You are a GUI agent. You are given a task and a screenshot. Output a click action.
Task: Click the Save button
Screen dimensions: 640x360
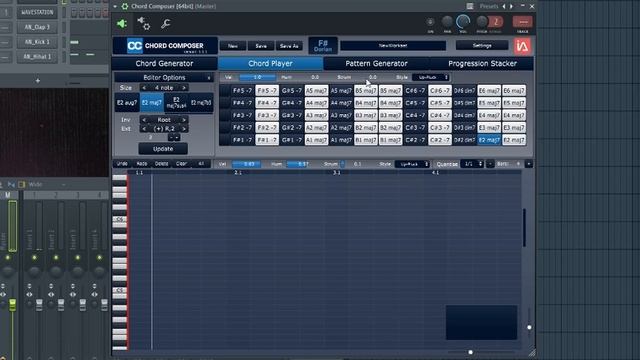click(x=261, y=46)
